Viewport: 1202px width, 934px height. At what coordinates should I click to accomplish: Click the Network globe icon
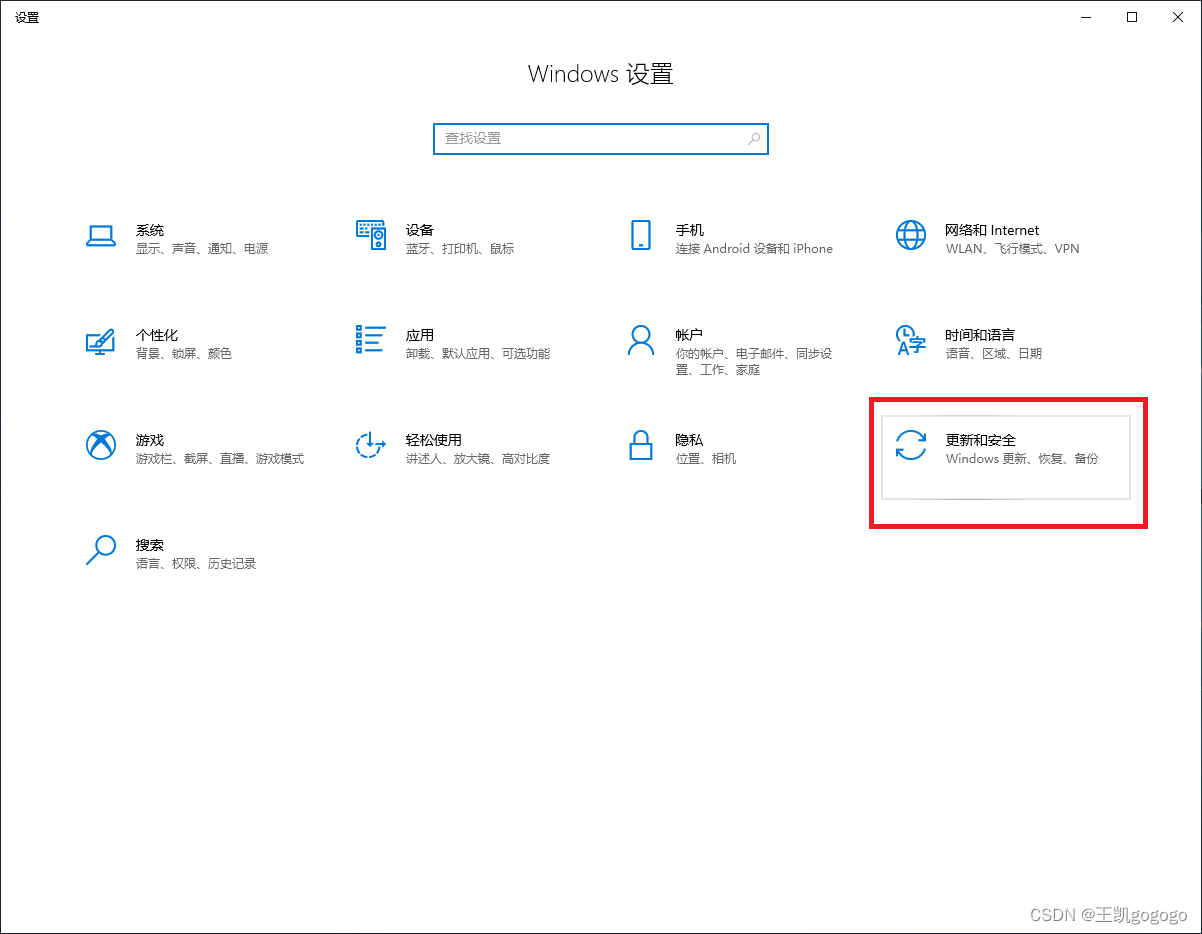911,235
